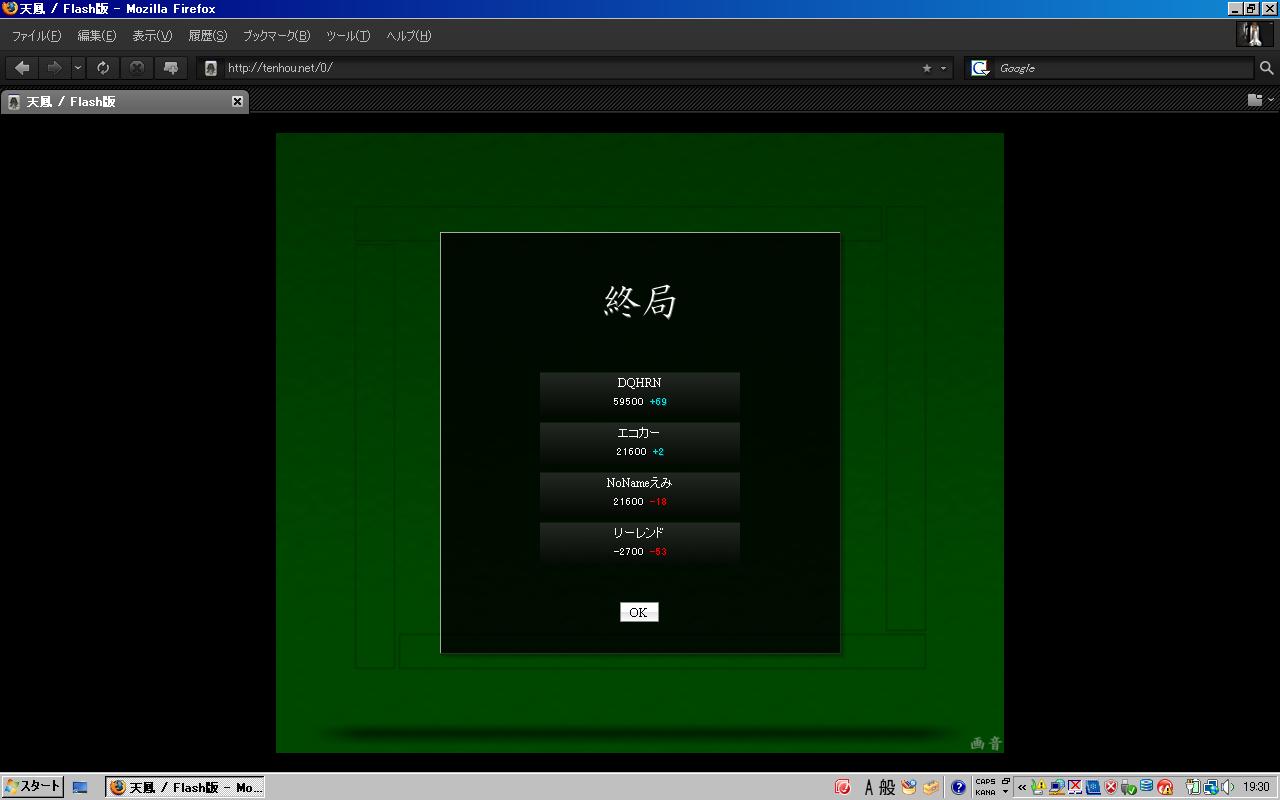Click the red round warning tray icon
1280x800 pixels.
[x=1165, y=787]
